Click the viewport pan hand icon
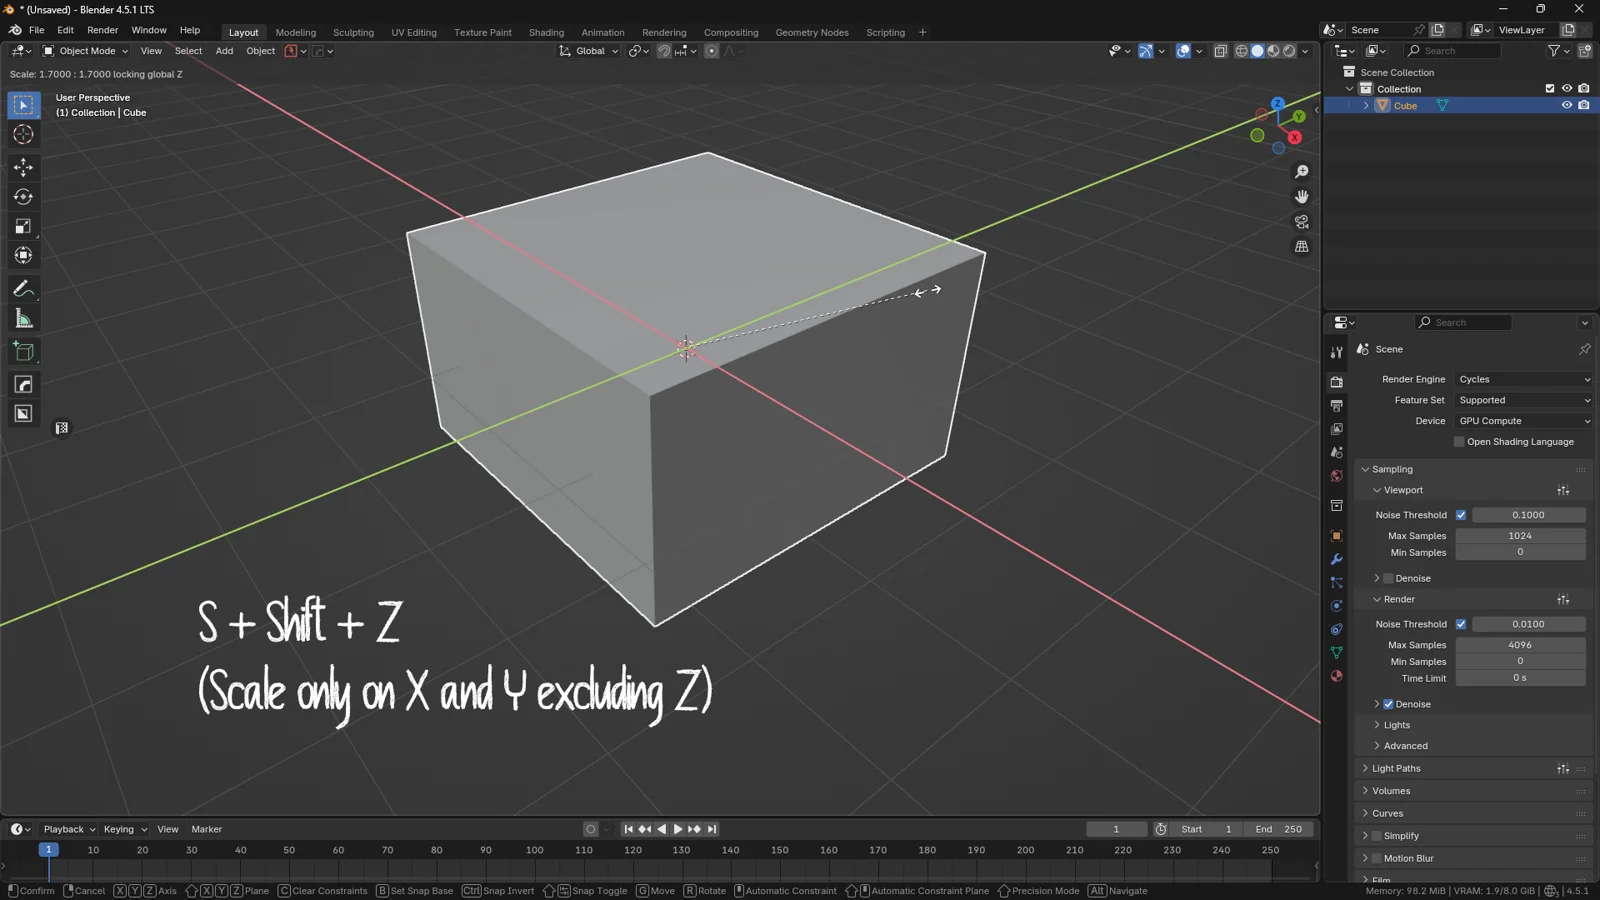 click(1301, 197)
